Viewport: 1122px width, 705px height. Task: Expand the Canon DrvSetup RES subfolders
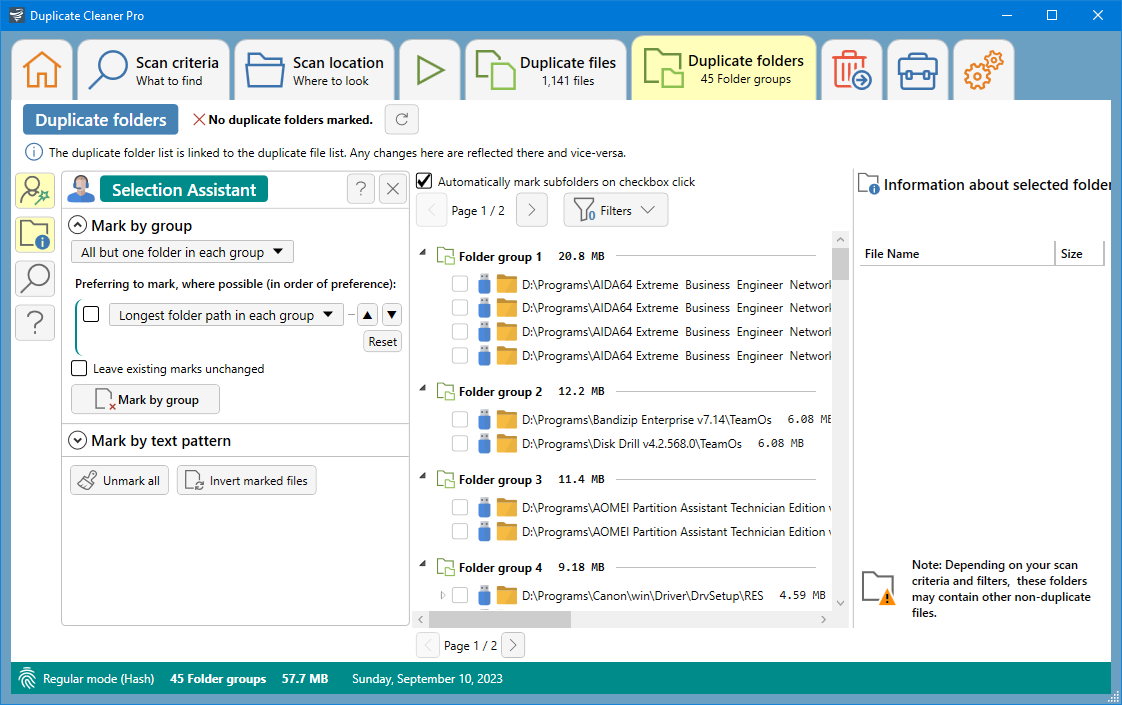[443, 595]
